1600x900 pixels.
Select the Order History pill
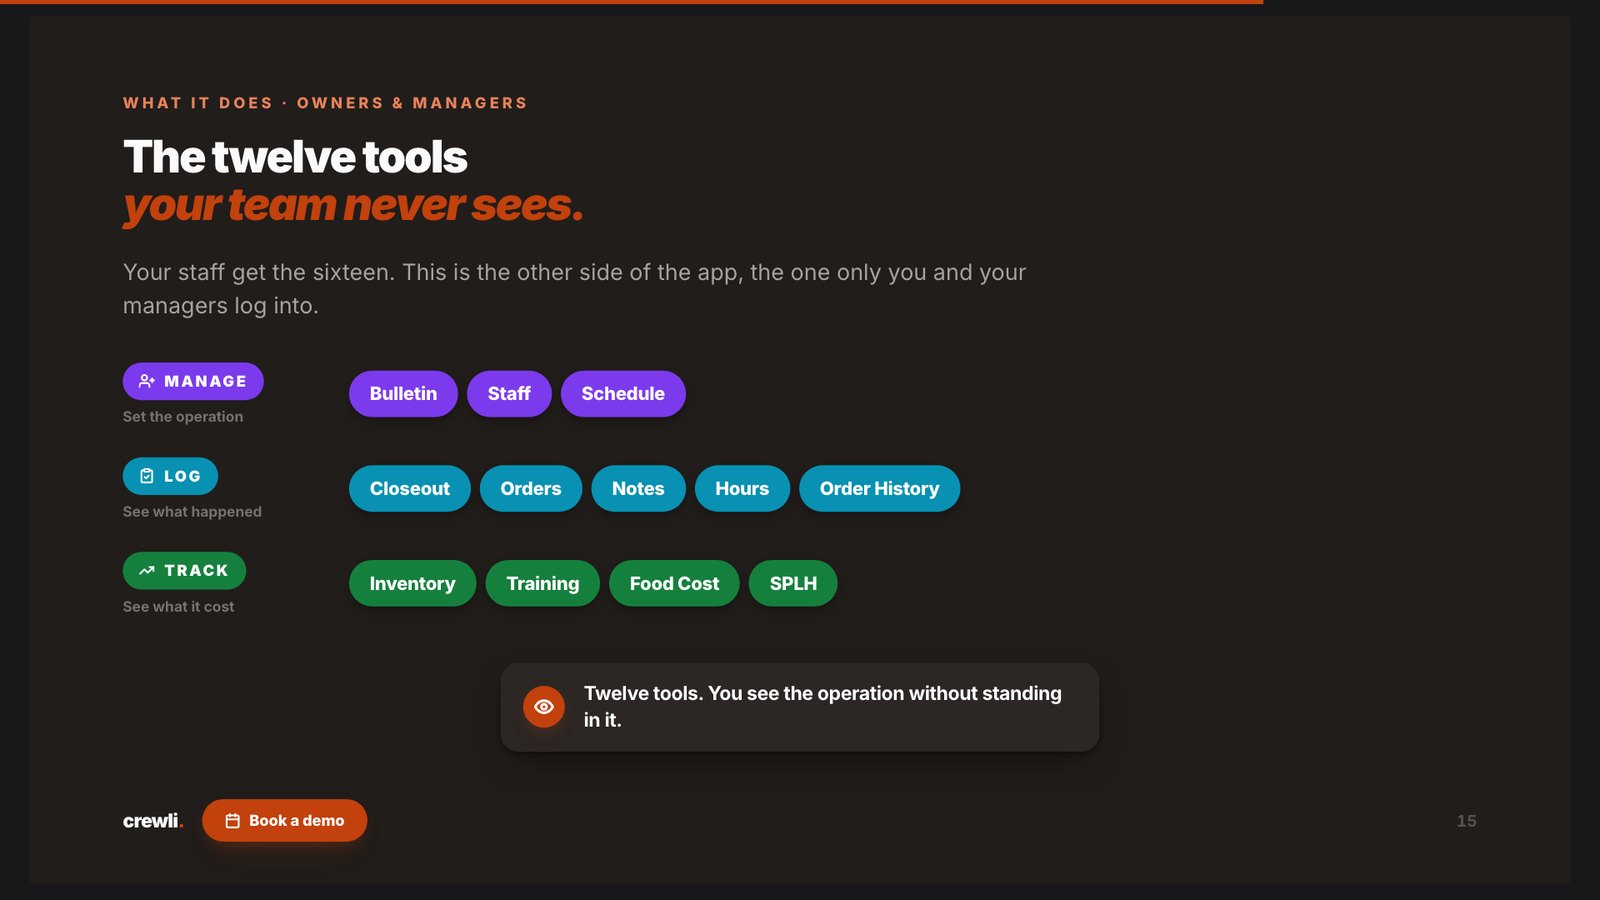coord(880,489)
